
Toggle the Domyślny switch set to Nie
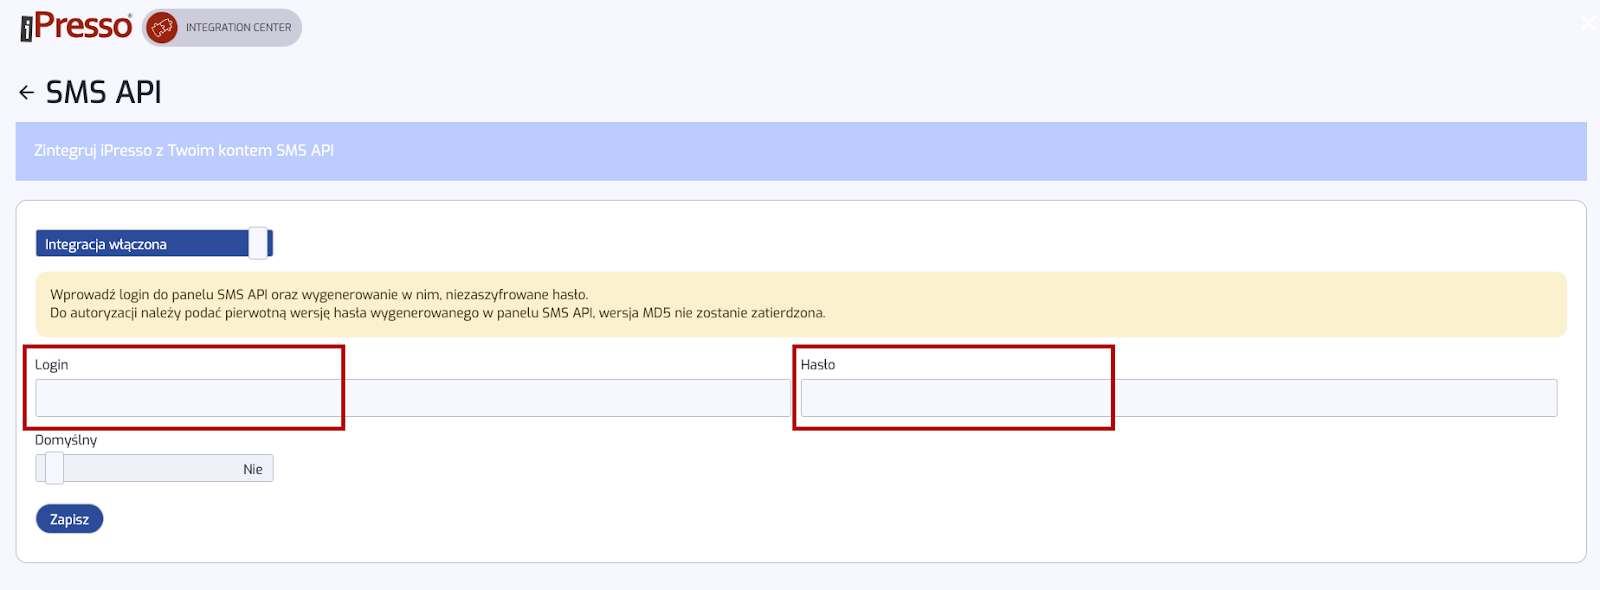(x=154, y=469)
